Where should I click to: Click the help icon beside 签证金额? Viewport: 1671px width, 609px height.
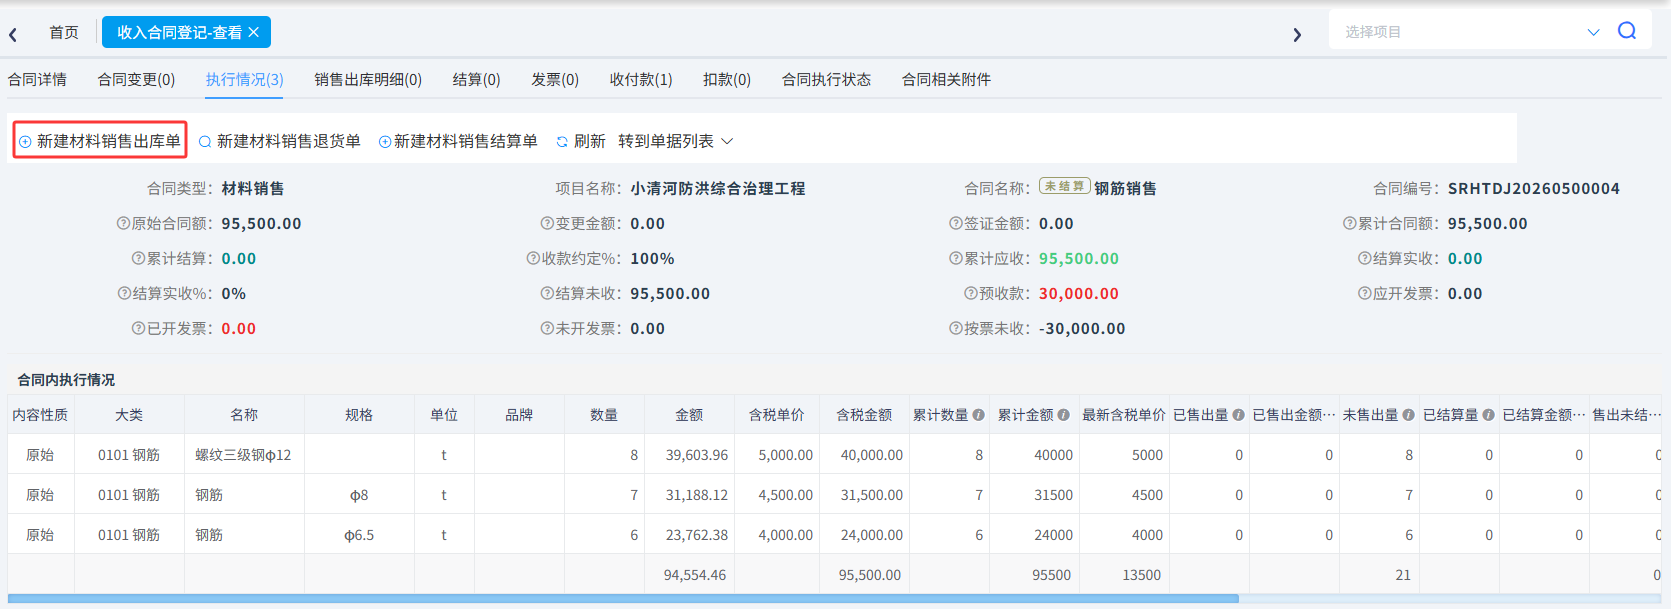[956, 224]
